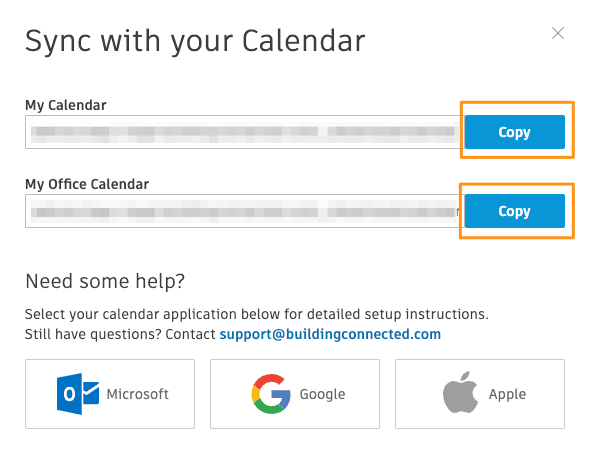Image resolution: width=591 pixels, height=452 pixels.
Task: Click the gray Apple logo icon
Action: pos(460,392)
